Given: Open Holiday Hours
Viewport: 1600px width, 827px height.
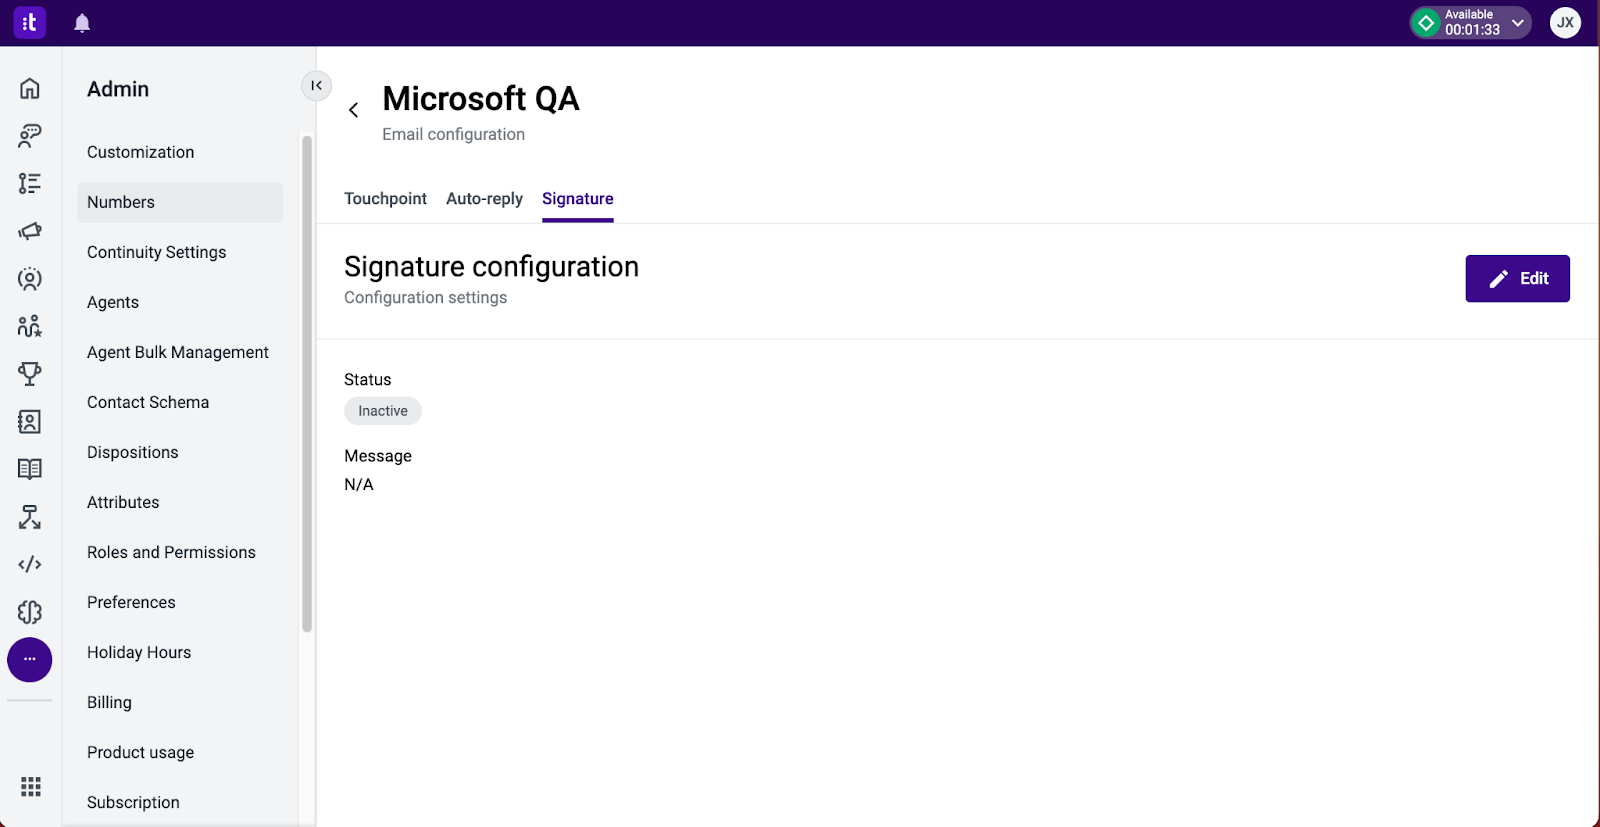Looking at the screenshot, I should pos(180,652).
